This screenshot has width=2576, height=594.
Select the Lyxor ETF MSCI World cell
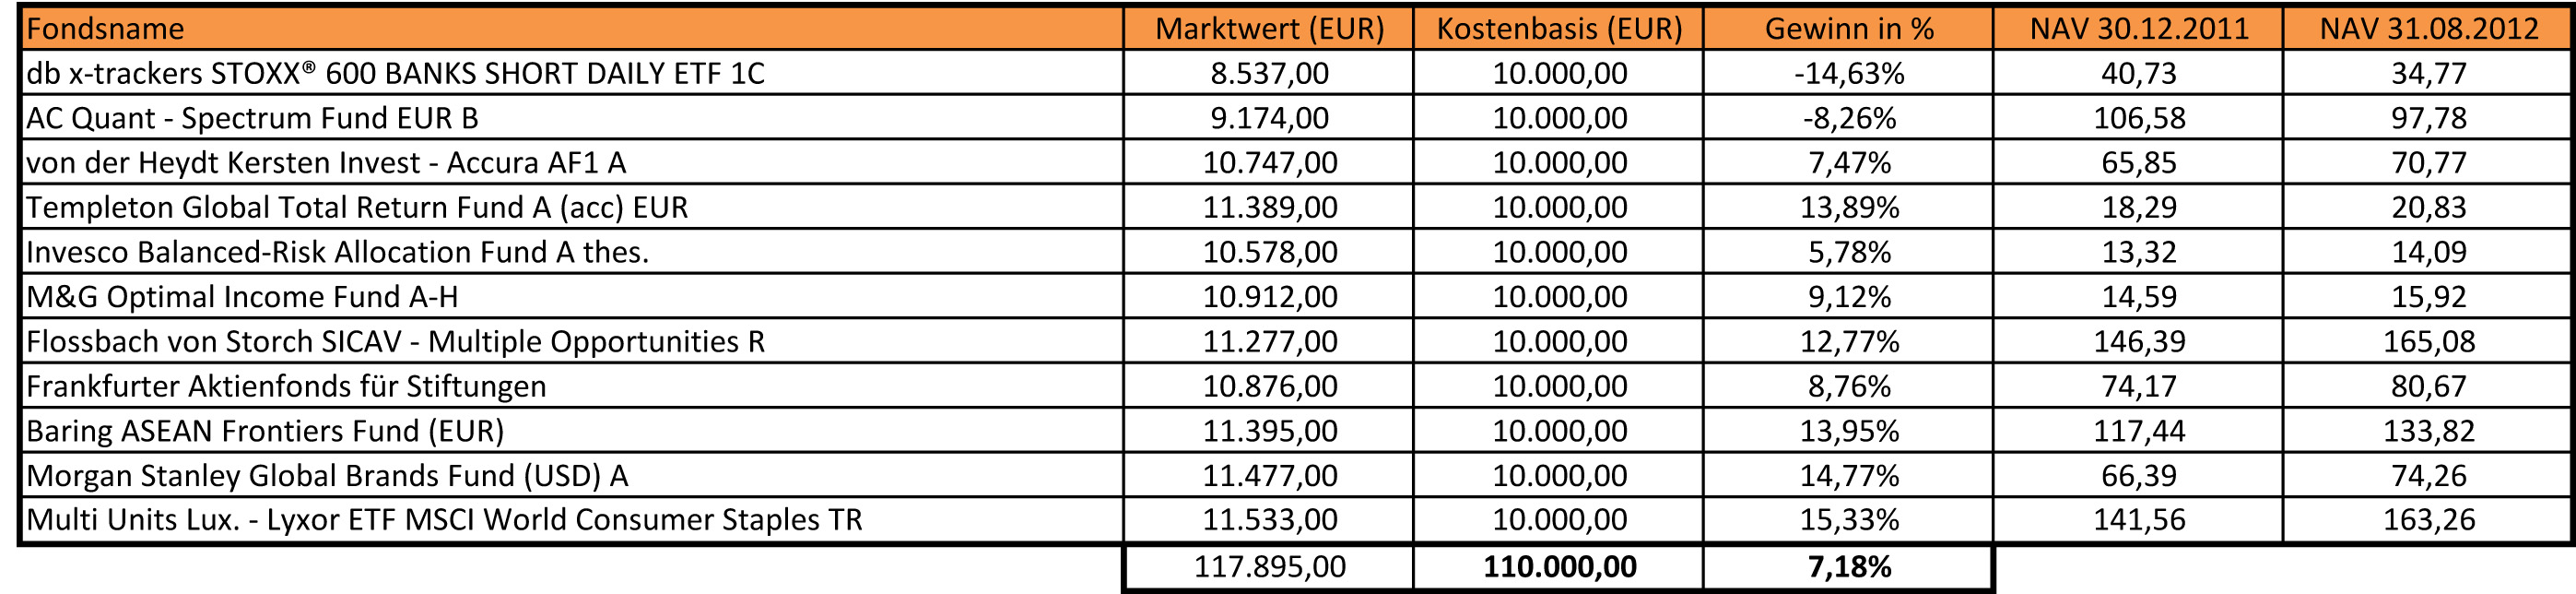[x=444, y=520]
